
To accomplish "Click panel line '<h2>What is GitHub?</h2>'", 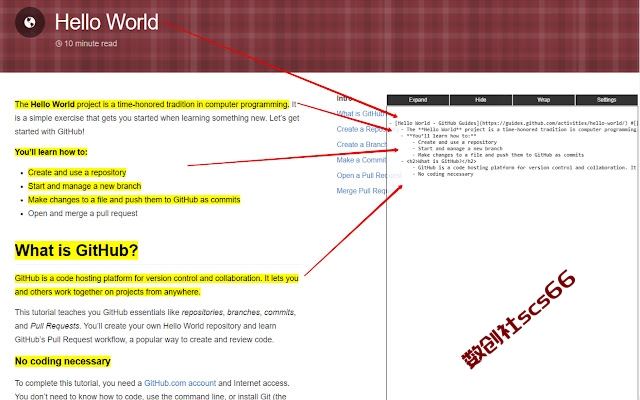I will point(439,161).
